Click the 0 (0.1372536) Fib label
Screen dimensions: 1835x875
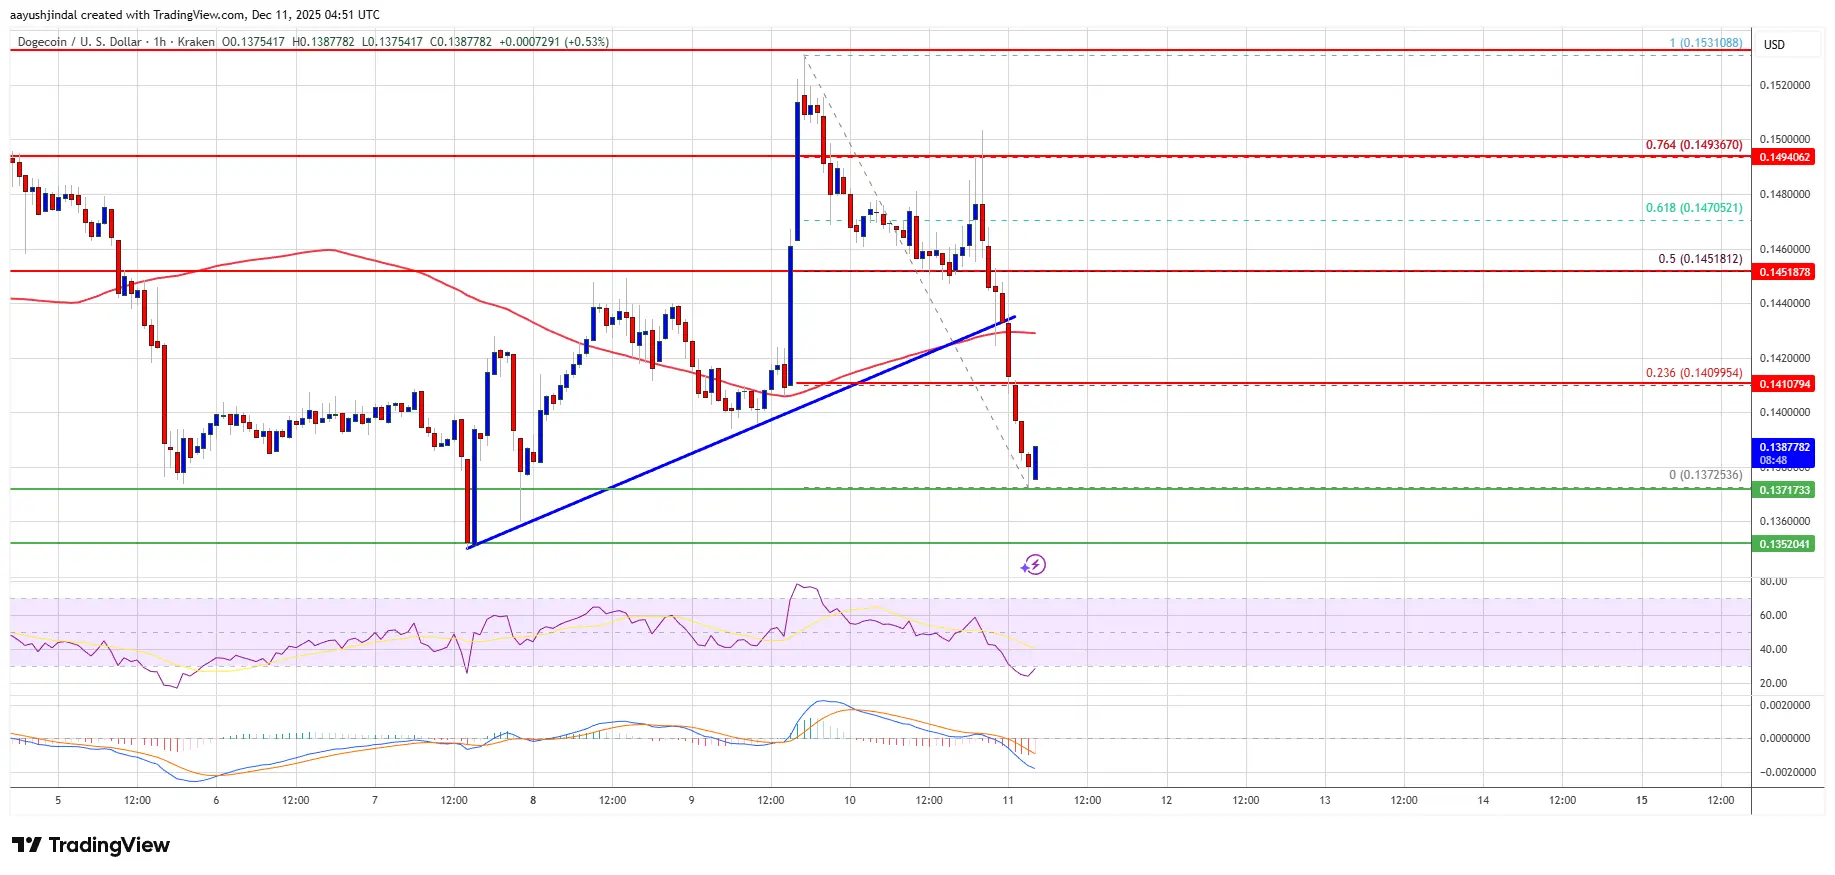point(1705,475)
